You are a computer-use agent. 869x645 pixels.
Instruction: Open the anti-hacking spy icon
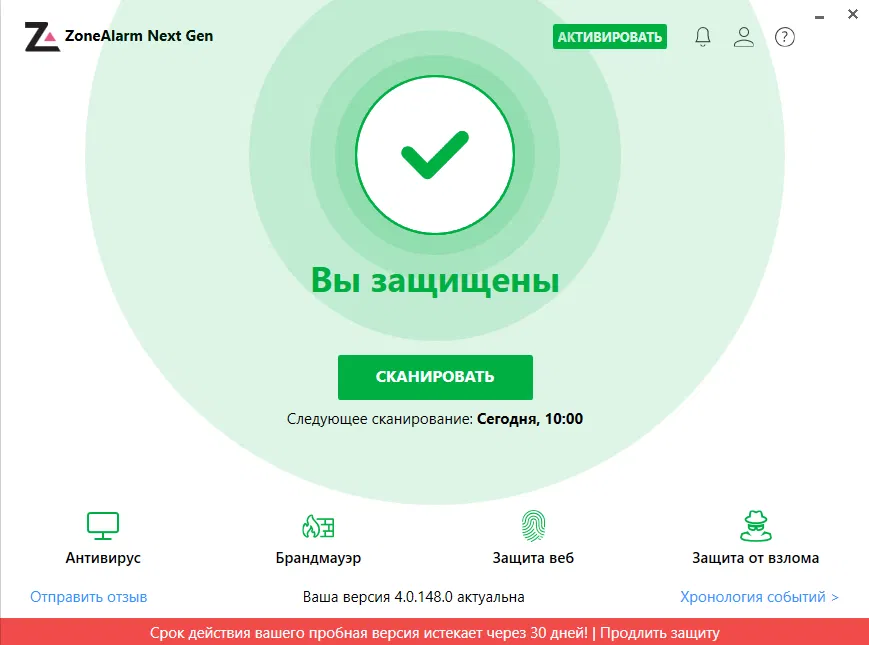[755, 526]
